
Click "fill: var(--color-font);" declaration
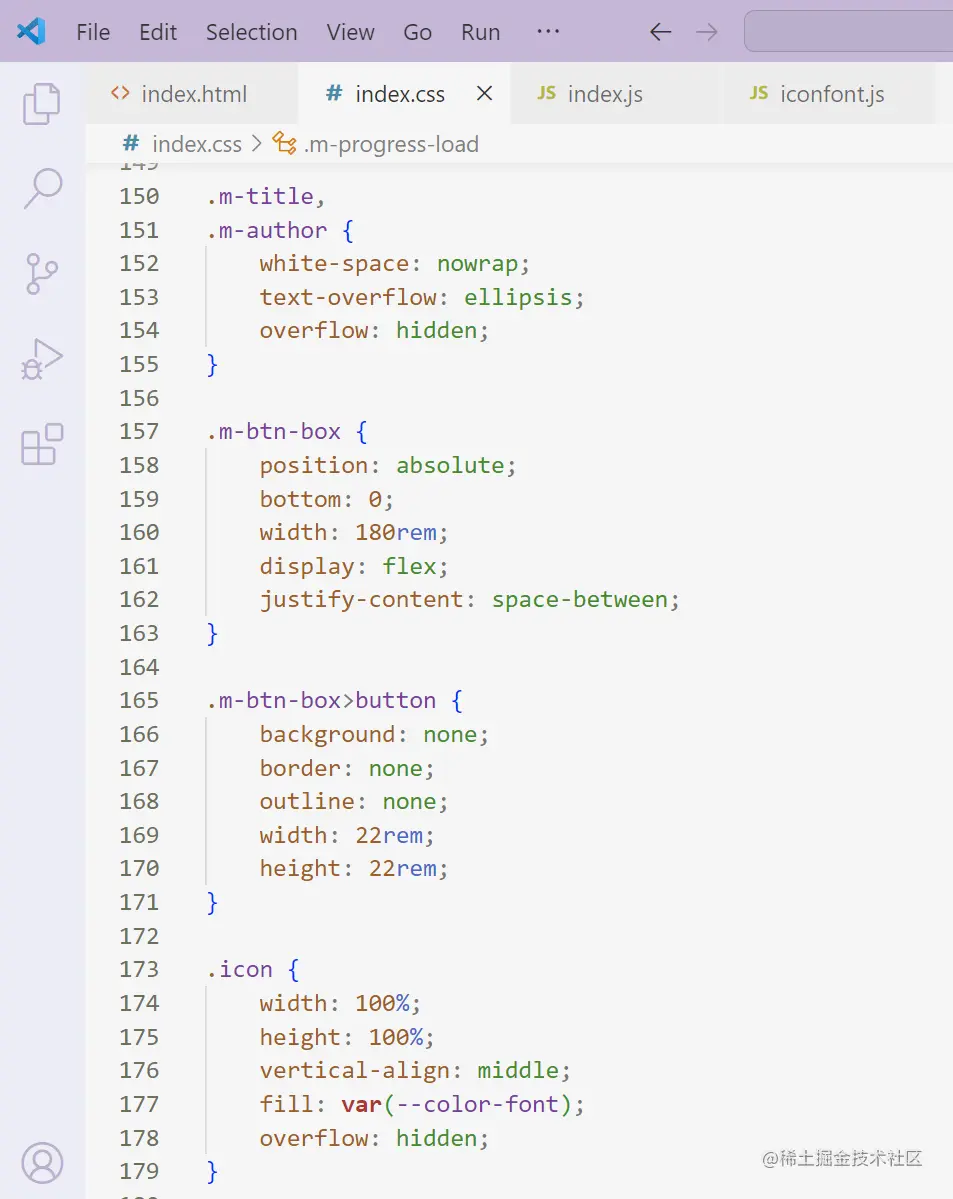(421, 1104)
